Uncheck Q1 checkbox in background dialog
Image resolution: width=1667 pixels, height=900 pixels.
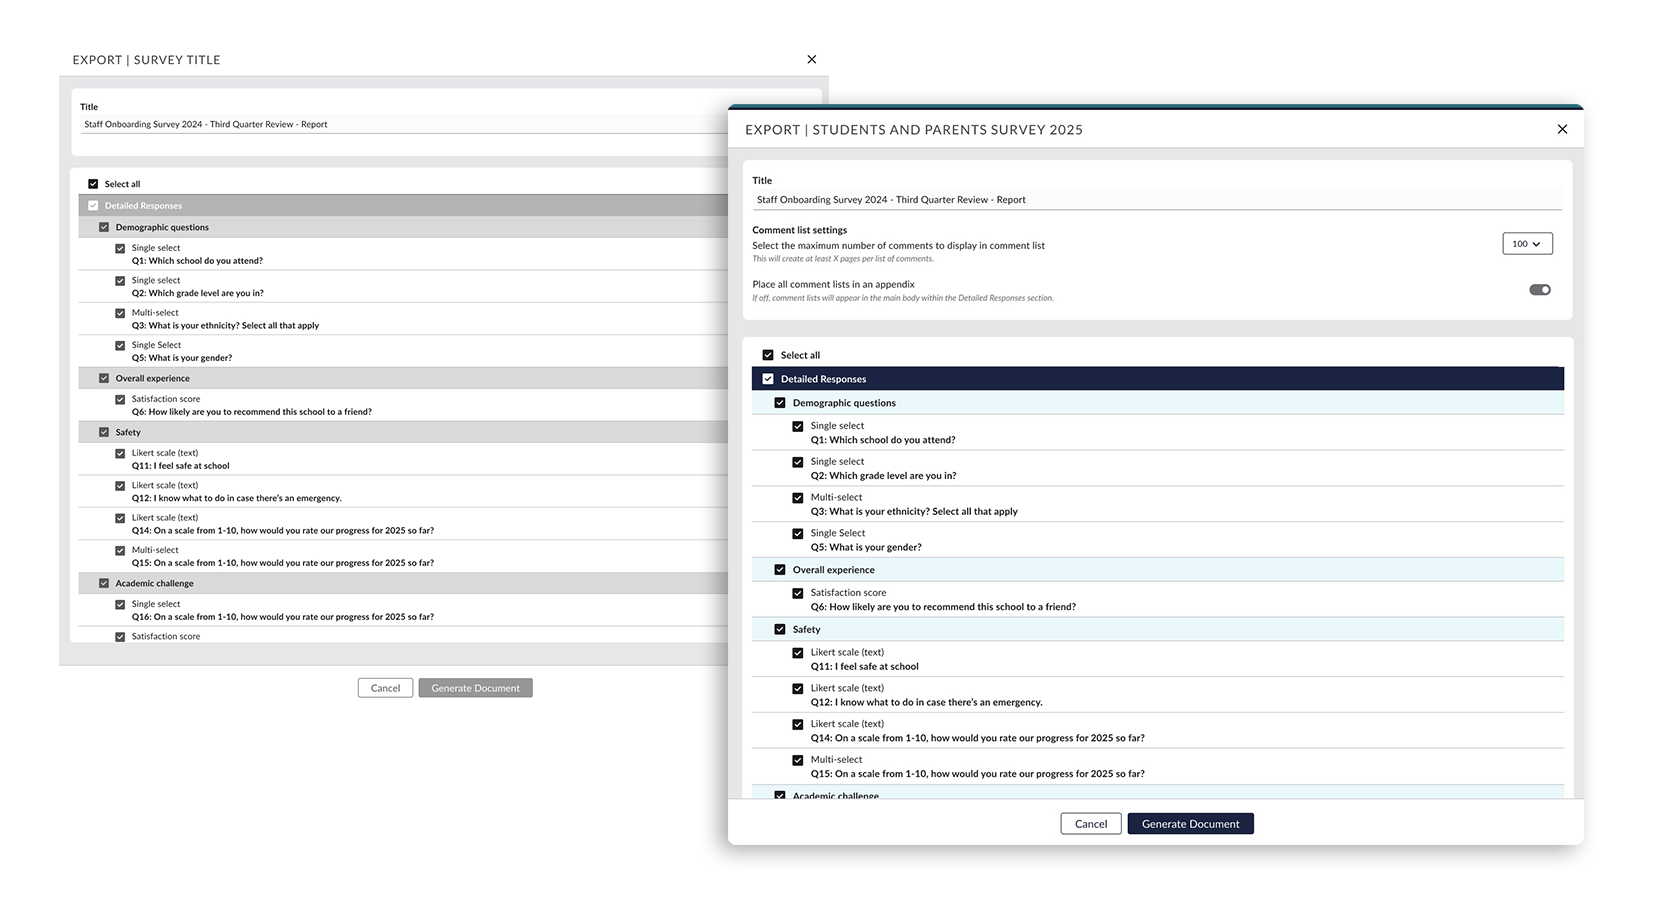pos(120,249)
